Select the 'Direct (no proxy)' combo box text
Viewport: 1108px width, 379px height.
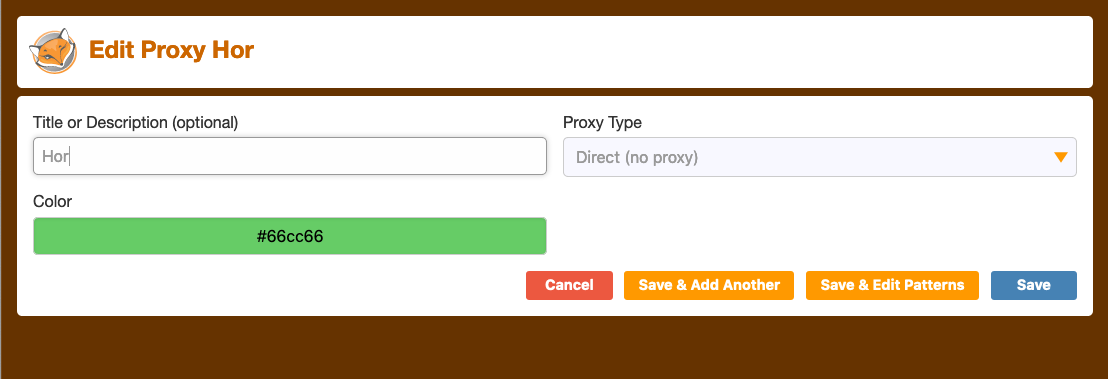pos(637,157)
